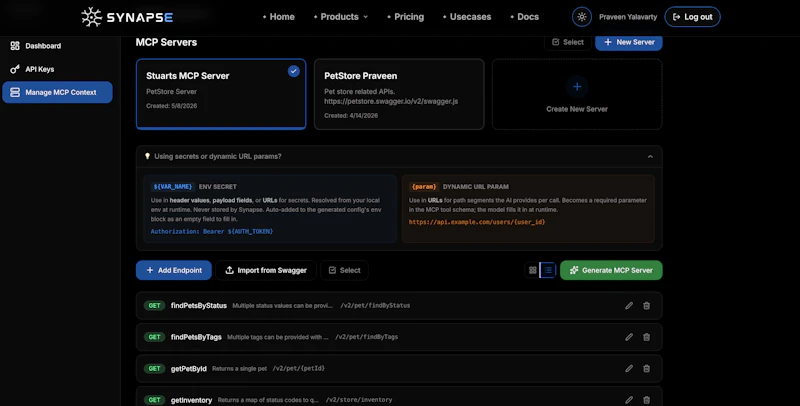Open the PetStore Praveen server card
800x406 pixels.
click(399, 94)
